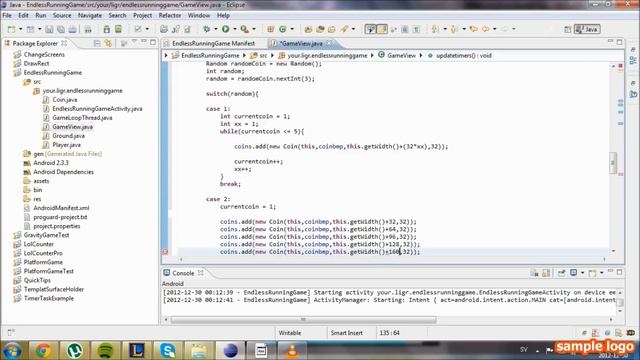Click the Last Edit Location icon

coord(473,29)
